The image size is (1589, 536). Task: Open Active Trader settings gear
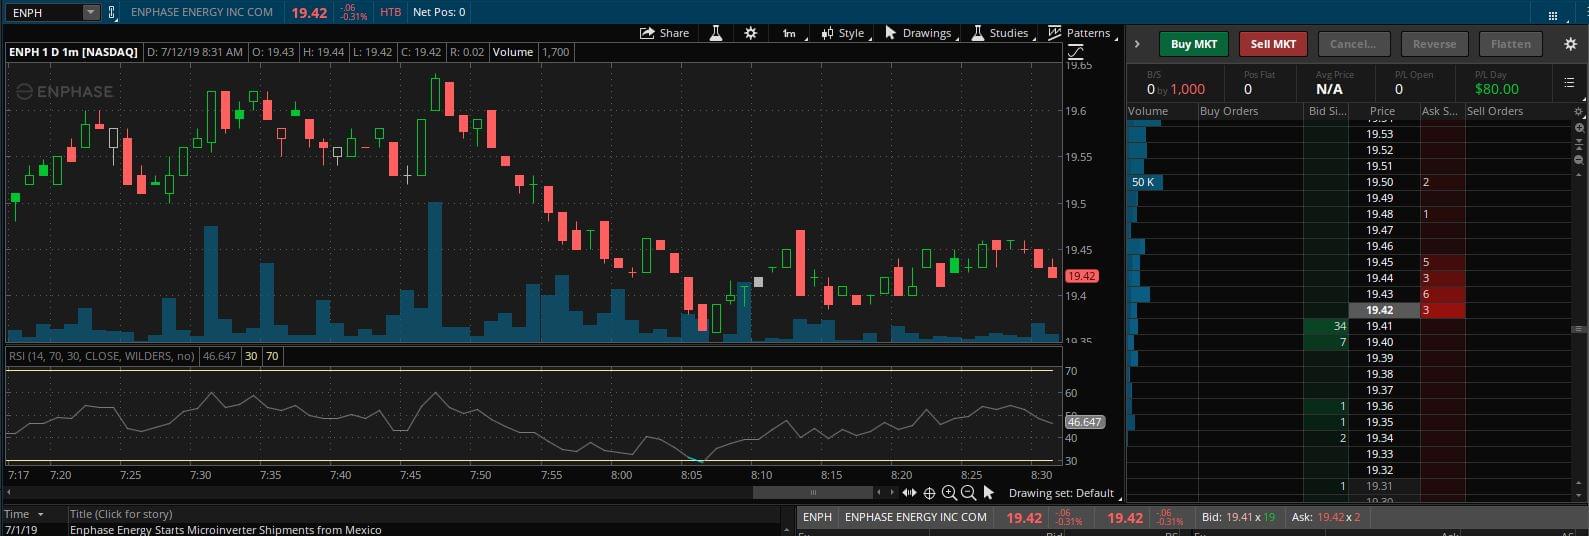(x=1569, y=44)
